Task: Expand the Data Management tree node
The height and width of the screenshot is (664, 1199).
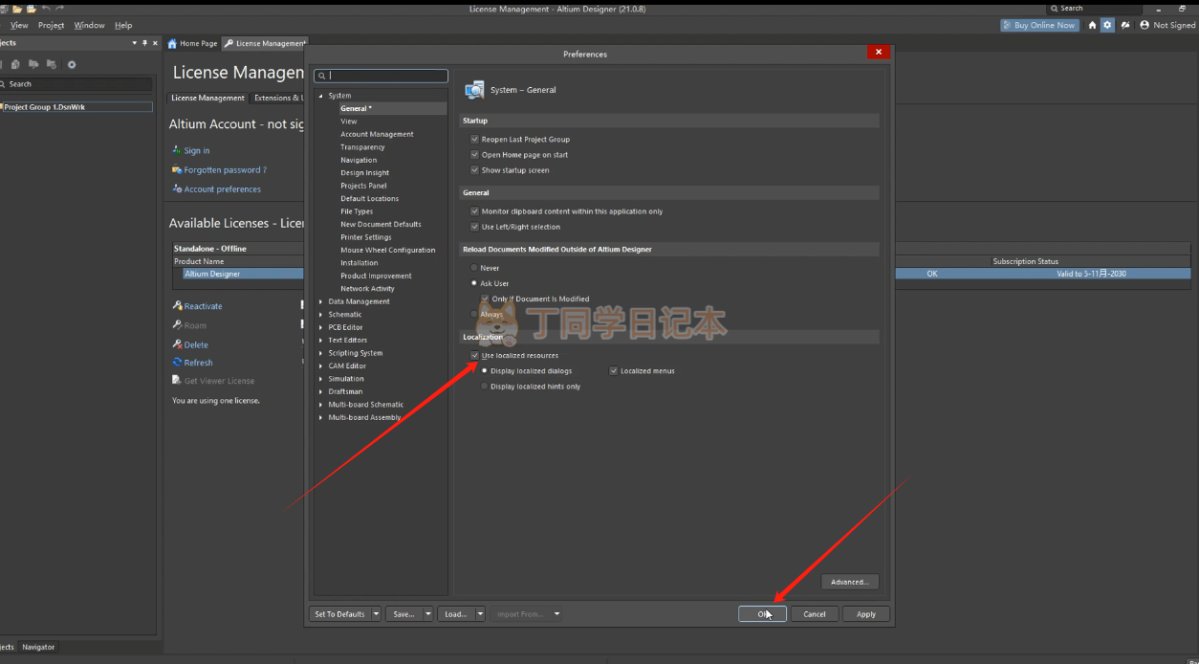Action: (321, 302)
